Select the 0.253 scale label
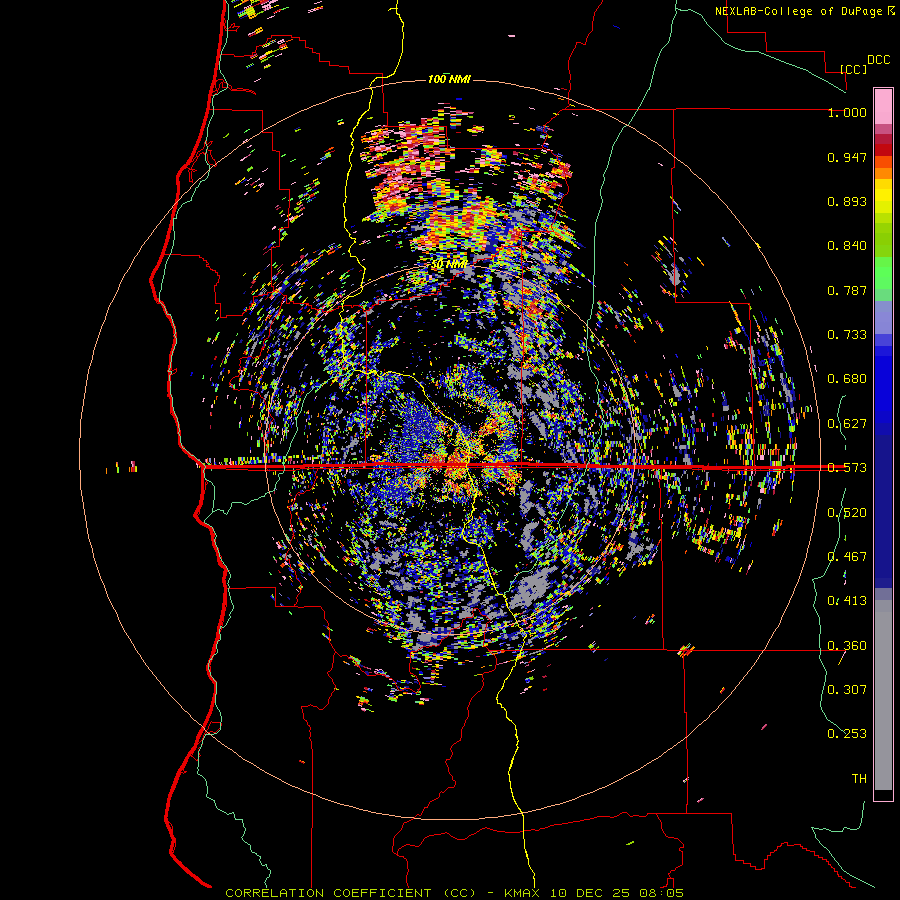 click(x=847, y=734)
